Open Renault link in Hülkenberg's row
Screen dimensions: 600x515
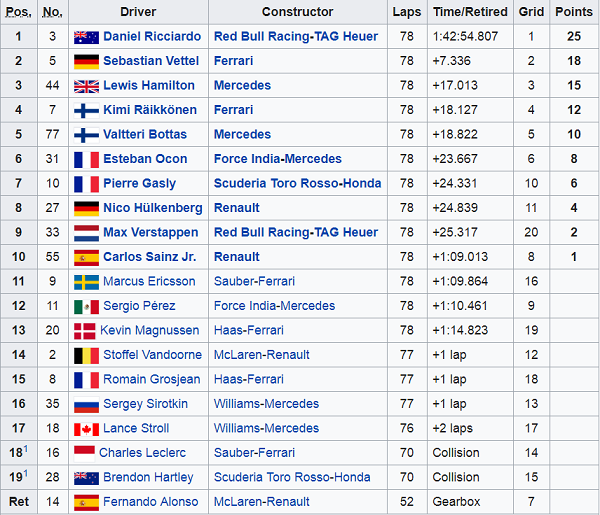point(236,208)
